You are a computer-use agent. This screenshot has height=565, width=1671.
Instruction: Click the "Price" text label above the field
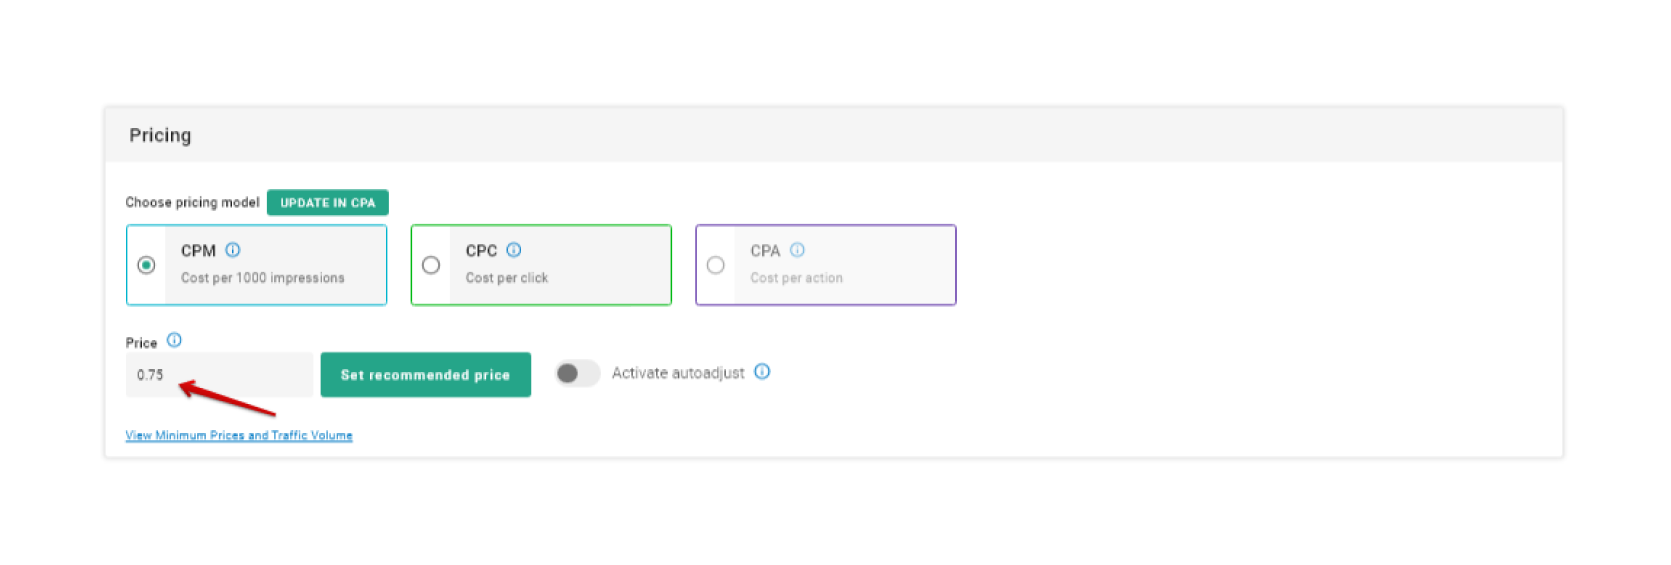coord(141,343)
